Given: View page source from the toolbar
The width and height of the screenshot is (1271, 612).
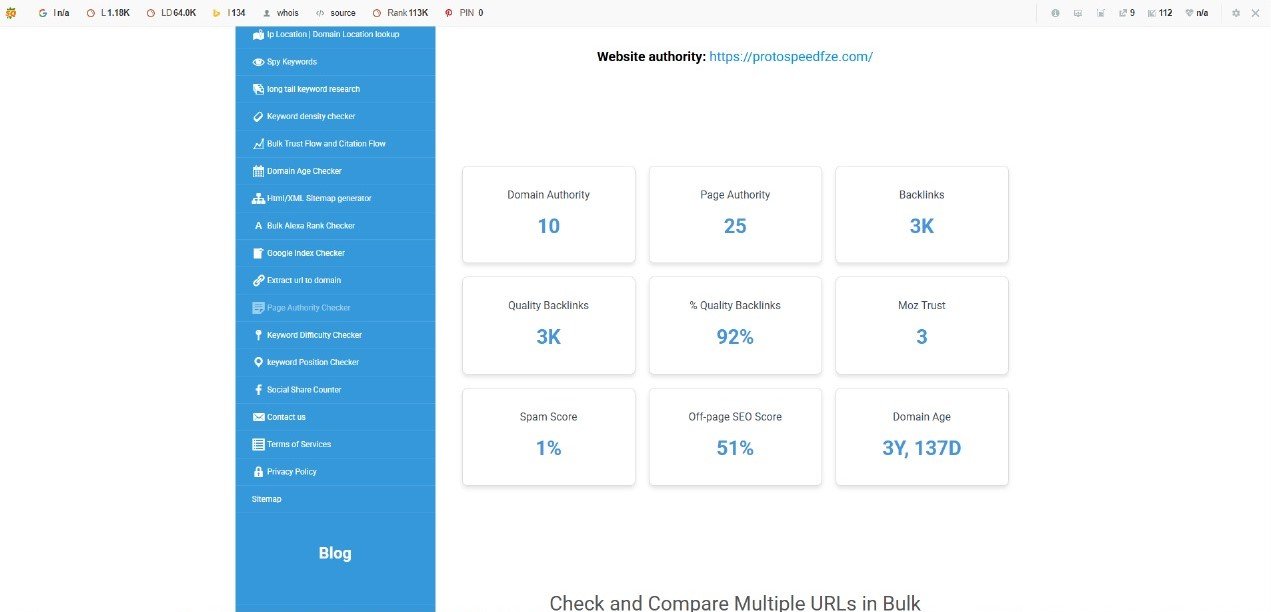Looking at the screenshot, I should 335,13.
